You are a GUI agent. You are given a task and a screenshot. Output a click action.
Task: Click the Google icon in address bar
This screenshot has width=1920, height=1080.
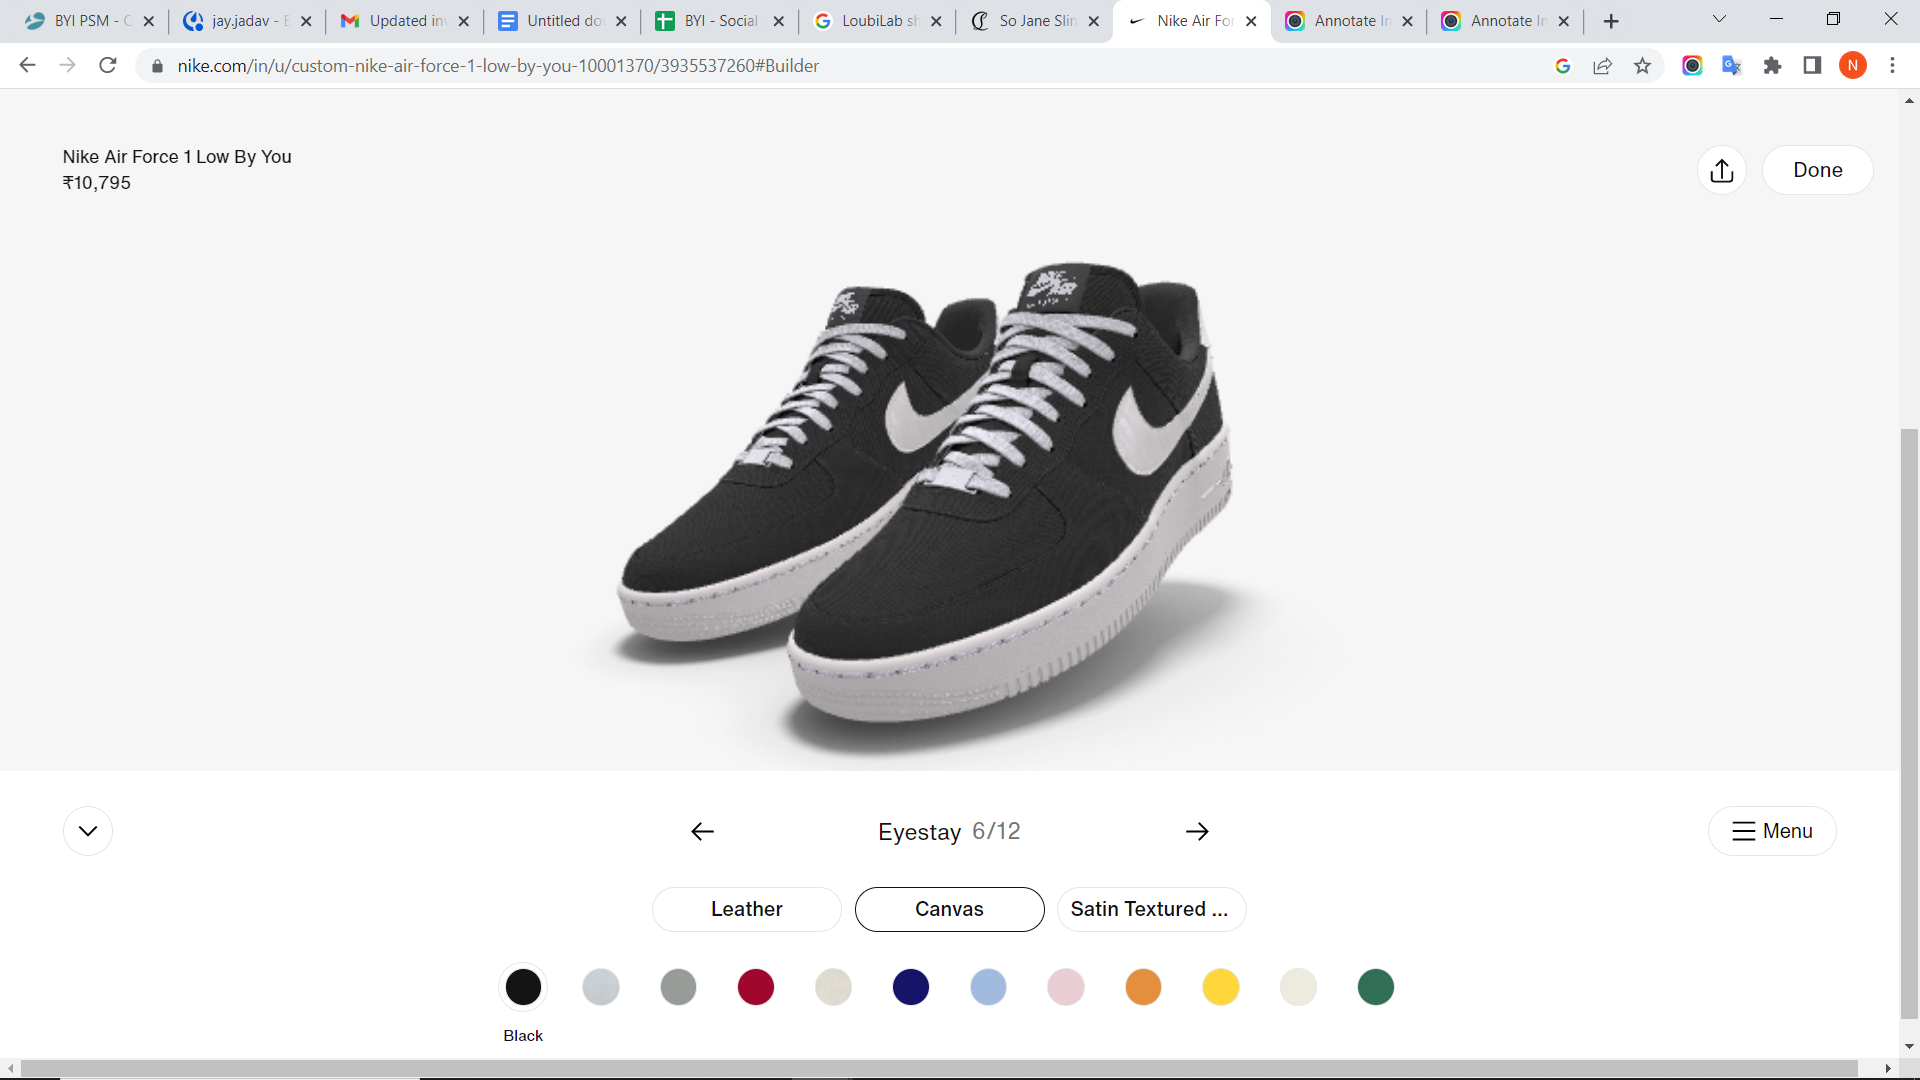coord(1563,66)
